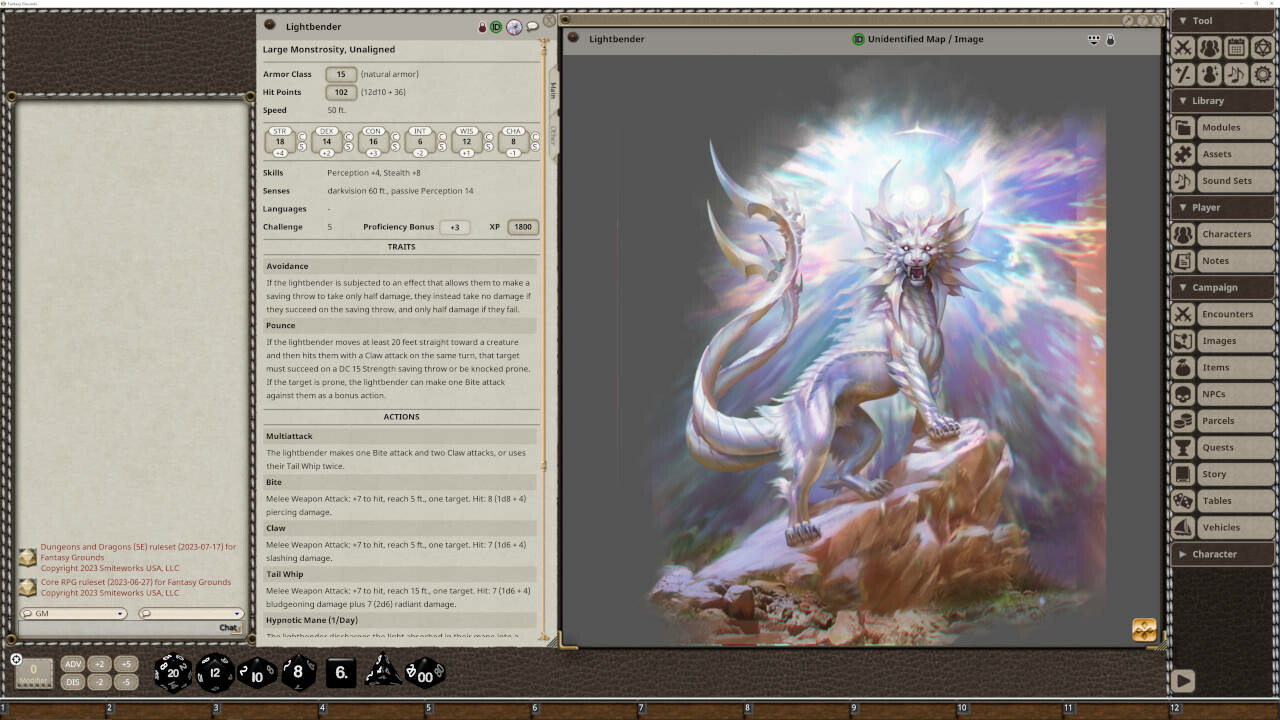Viewport: 1280px width, 720px height.
Task: Open the NPCs list from the sidebar
Action: click(1219, 394)
